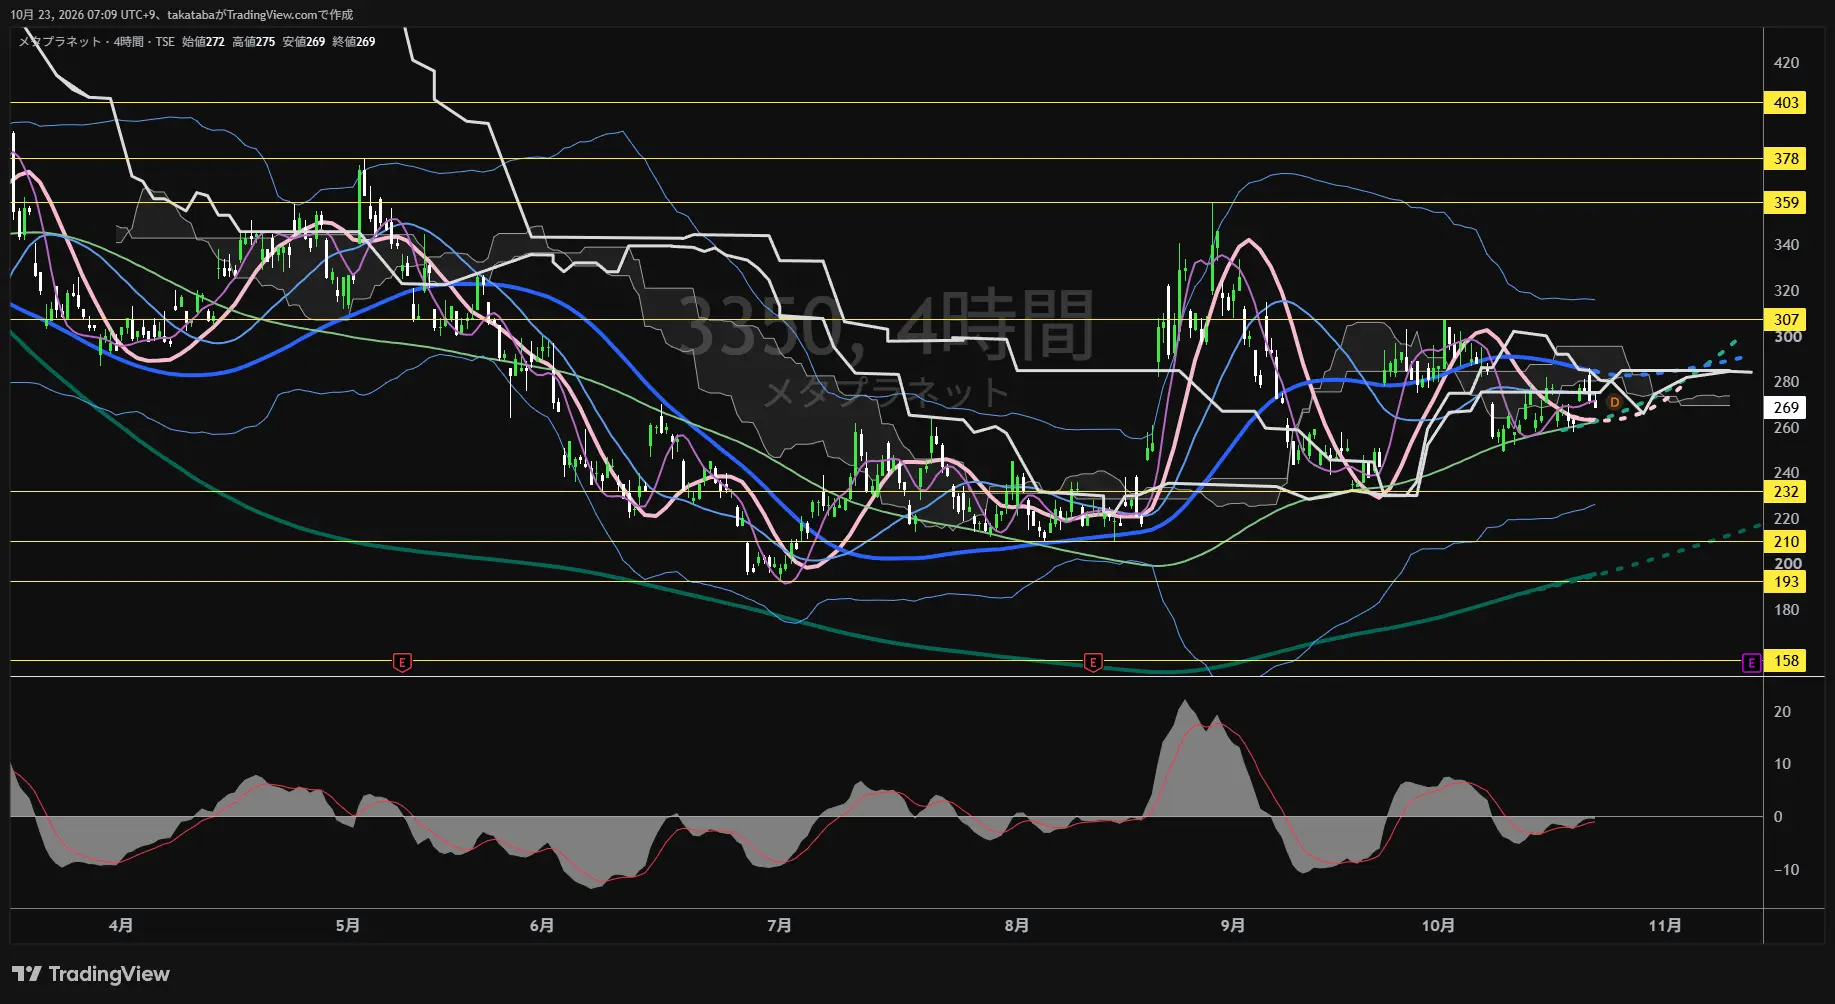Image resolution: width=1835 pixels, height=1004 pixels.
Task: Click the orange D dividend marker
Action: click(x=1614, y=402)
